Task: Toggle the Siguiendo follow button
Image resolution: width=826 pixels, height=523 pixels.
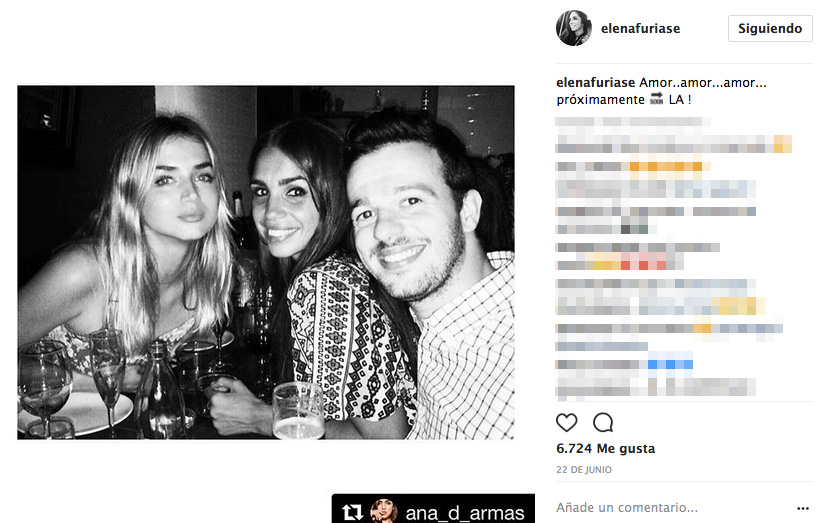Action: coord(770,28)
